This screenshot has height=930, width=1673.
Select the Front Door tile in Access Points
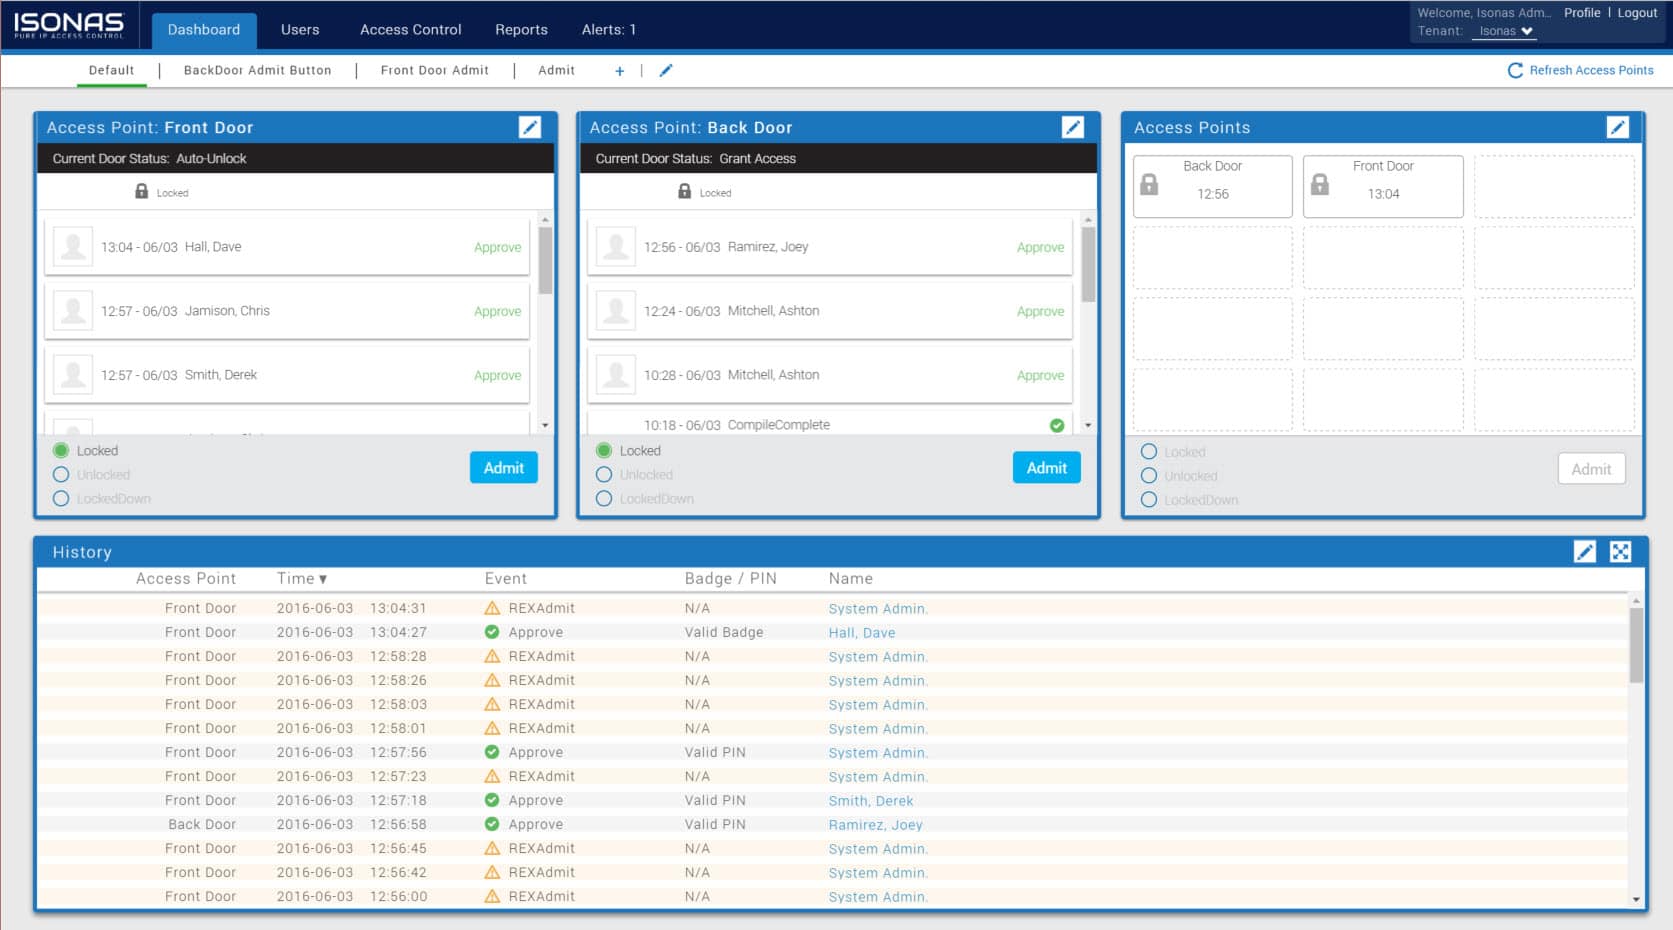coord(1383,186)
